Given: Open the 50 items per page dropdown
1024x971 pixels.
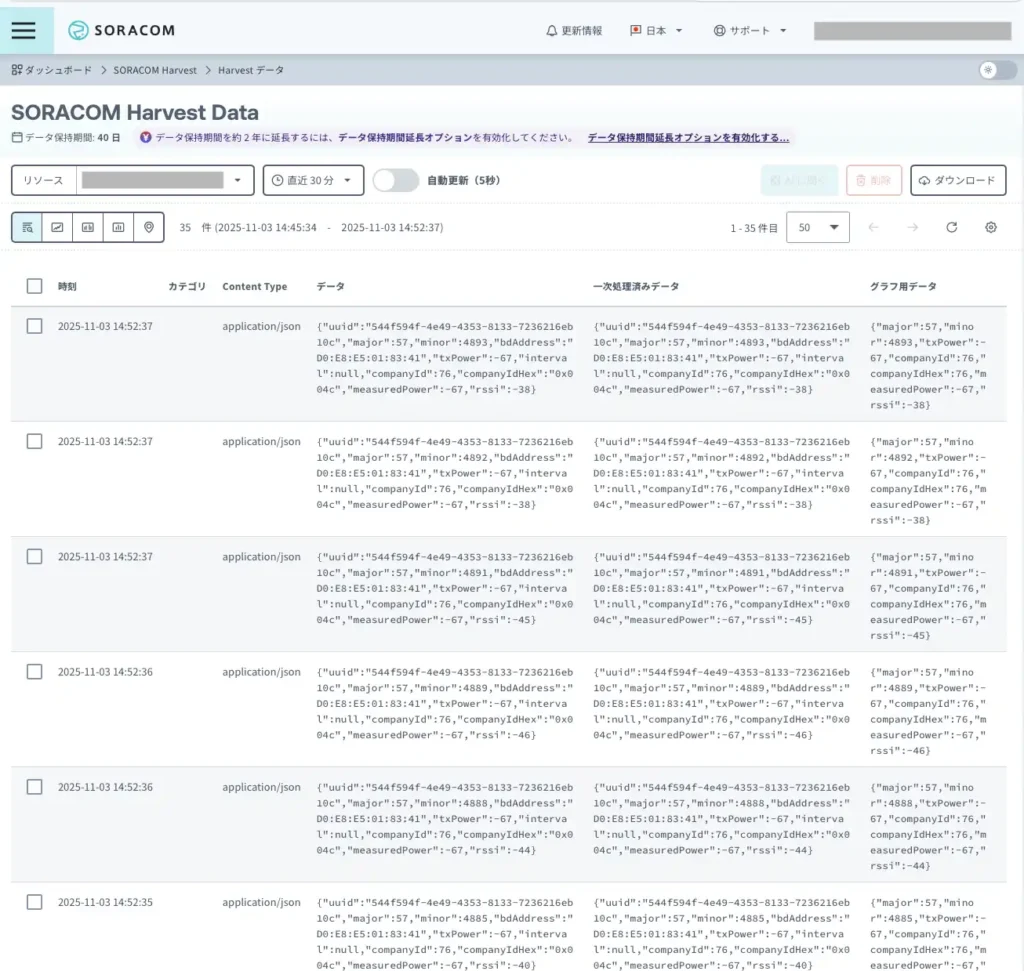Looking at the screenshot, I should tap(817, 227).
